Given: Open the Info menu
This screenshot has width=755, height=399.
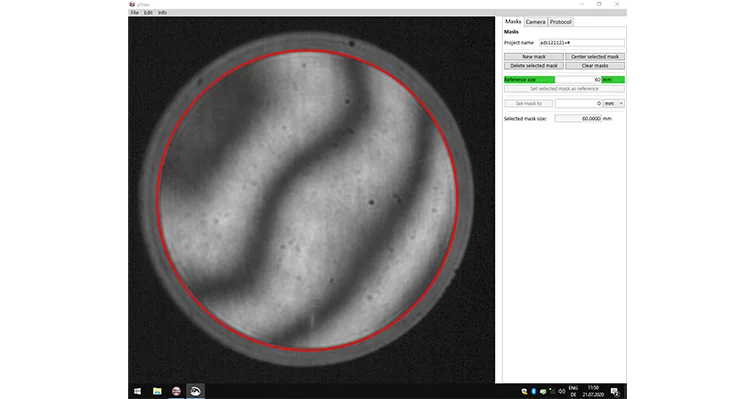Looking at the screenshot, I should 163,13.
